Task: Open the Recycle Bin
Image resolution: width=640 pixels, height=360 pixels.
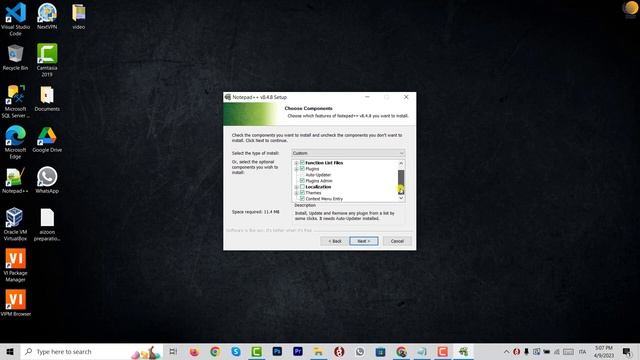Action: pos(16,57)
